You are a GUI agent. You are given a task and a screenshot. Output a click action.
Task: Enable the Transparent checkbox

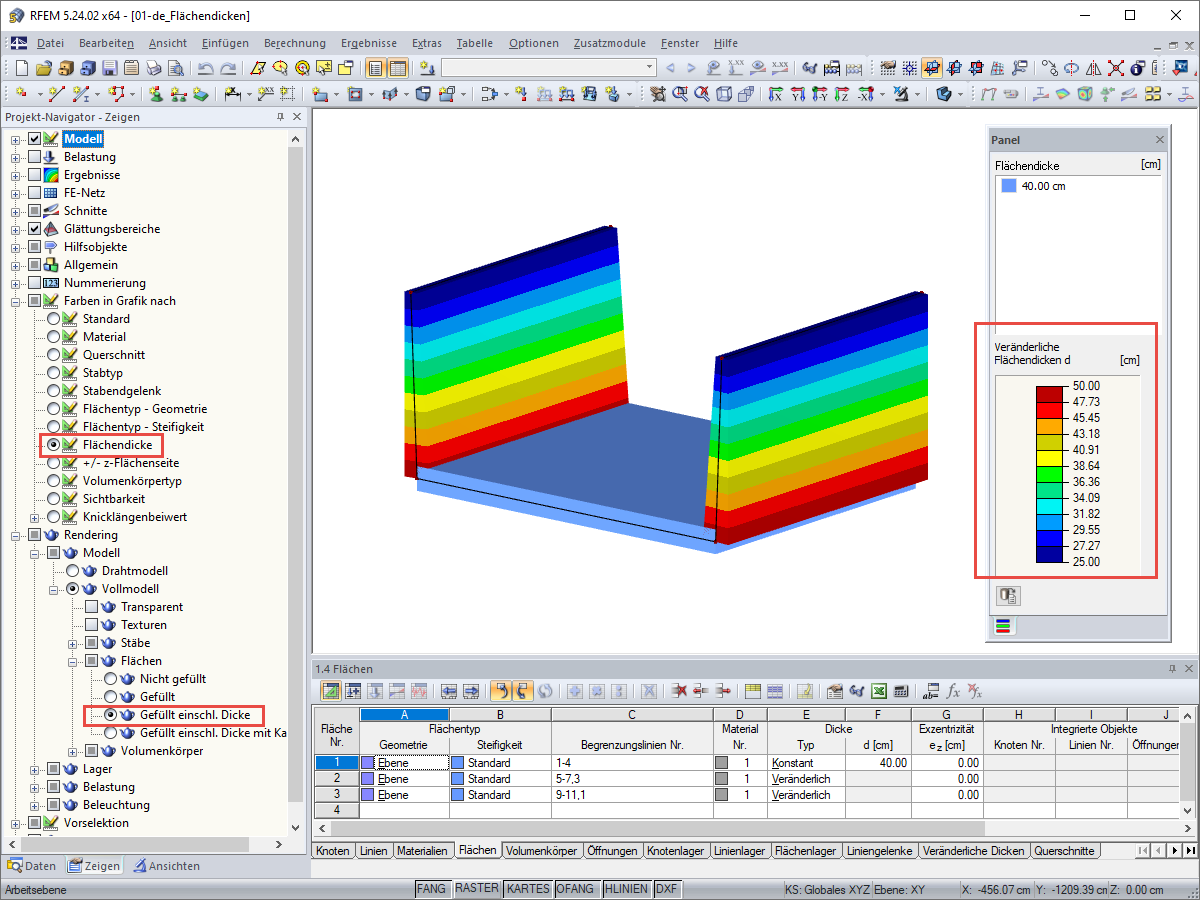[91, 607]
